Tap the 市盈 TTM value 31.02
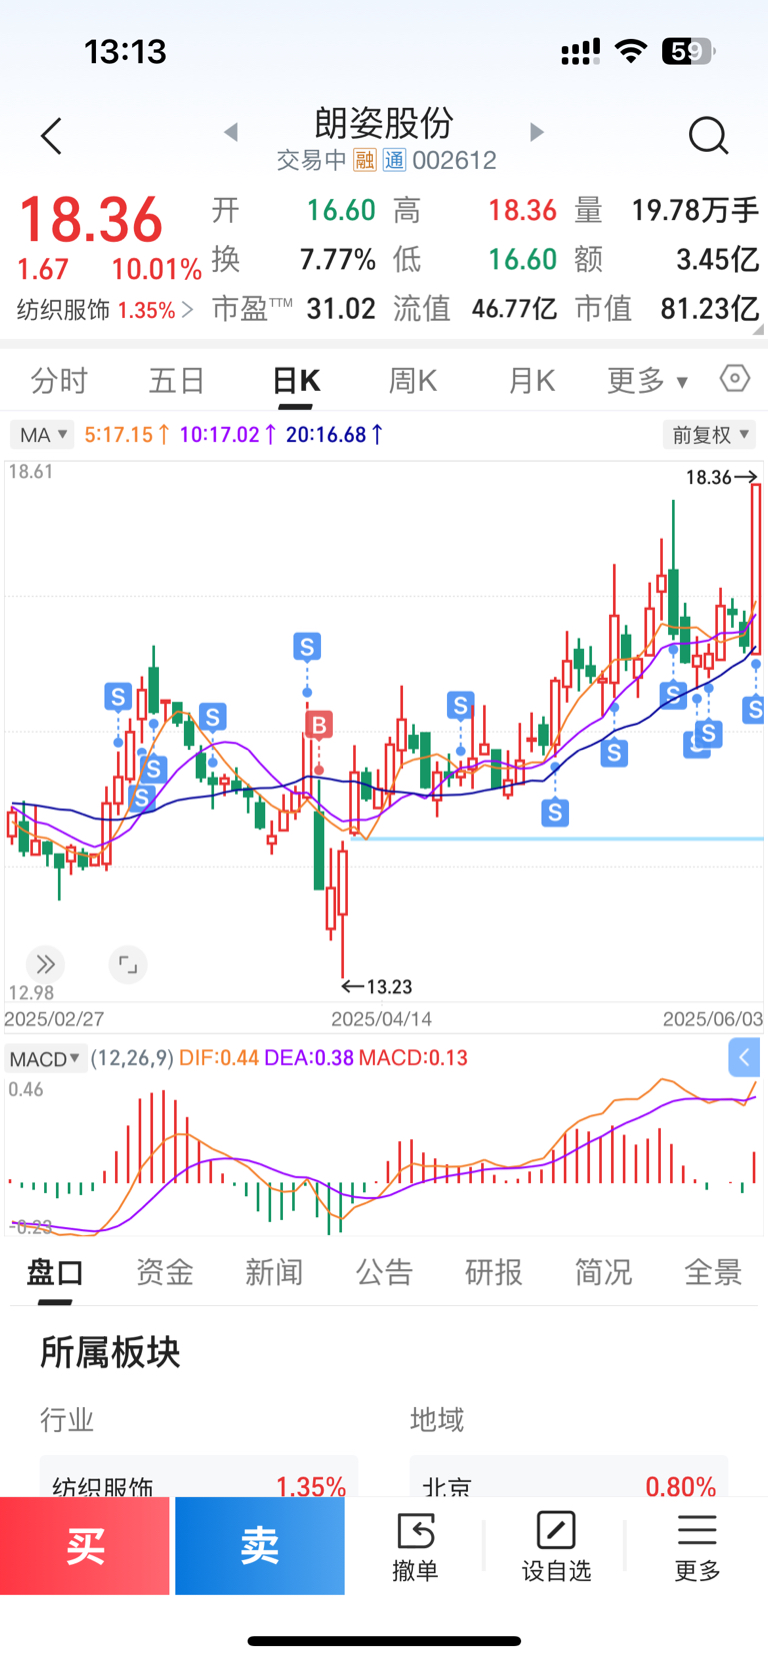 [x=341, y=309]
